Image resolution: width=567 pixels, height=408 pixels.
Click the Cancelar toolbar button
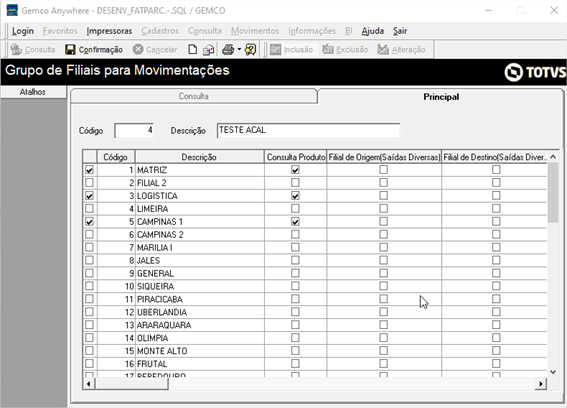155,50
